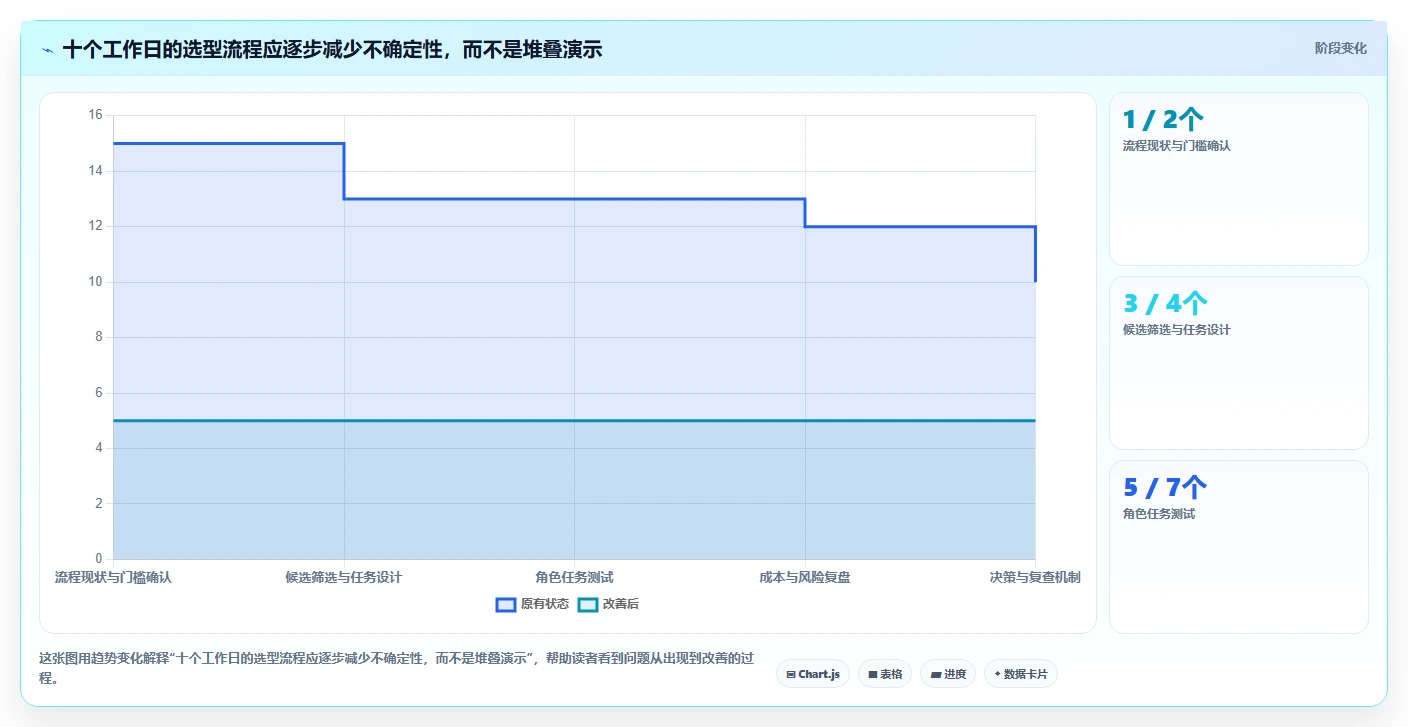
Task: Click the 改善后 teal legend swatch
Action: coord(588,604)
